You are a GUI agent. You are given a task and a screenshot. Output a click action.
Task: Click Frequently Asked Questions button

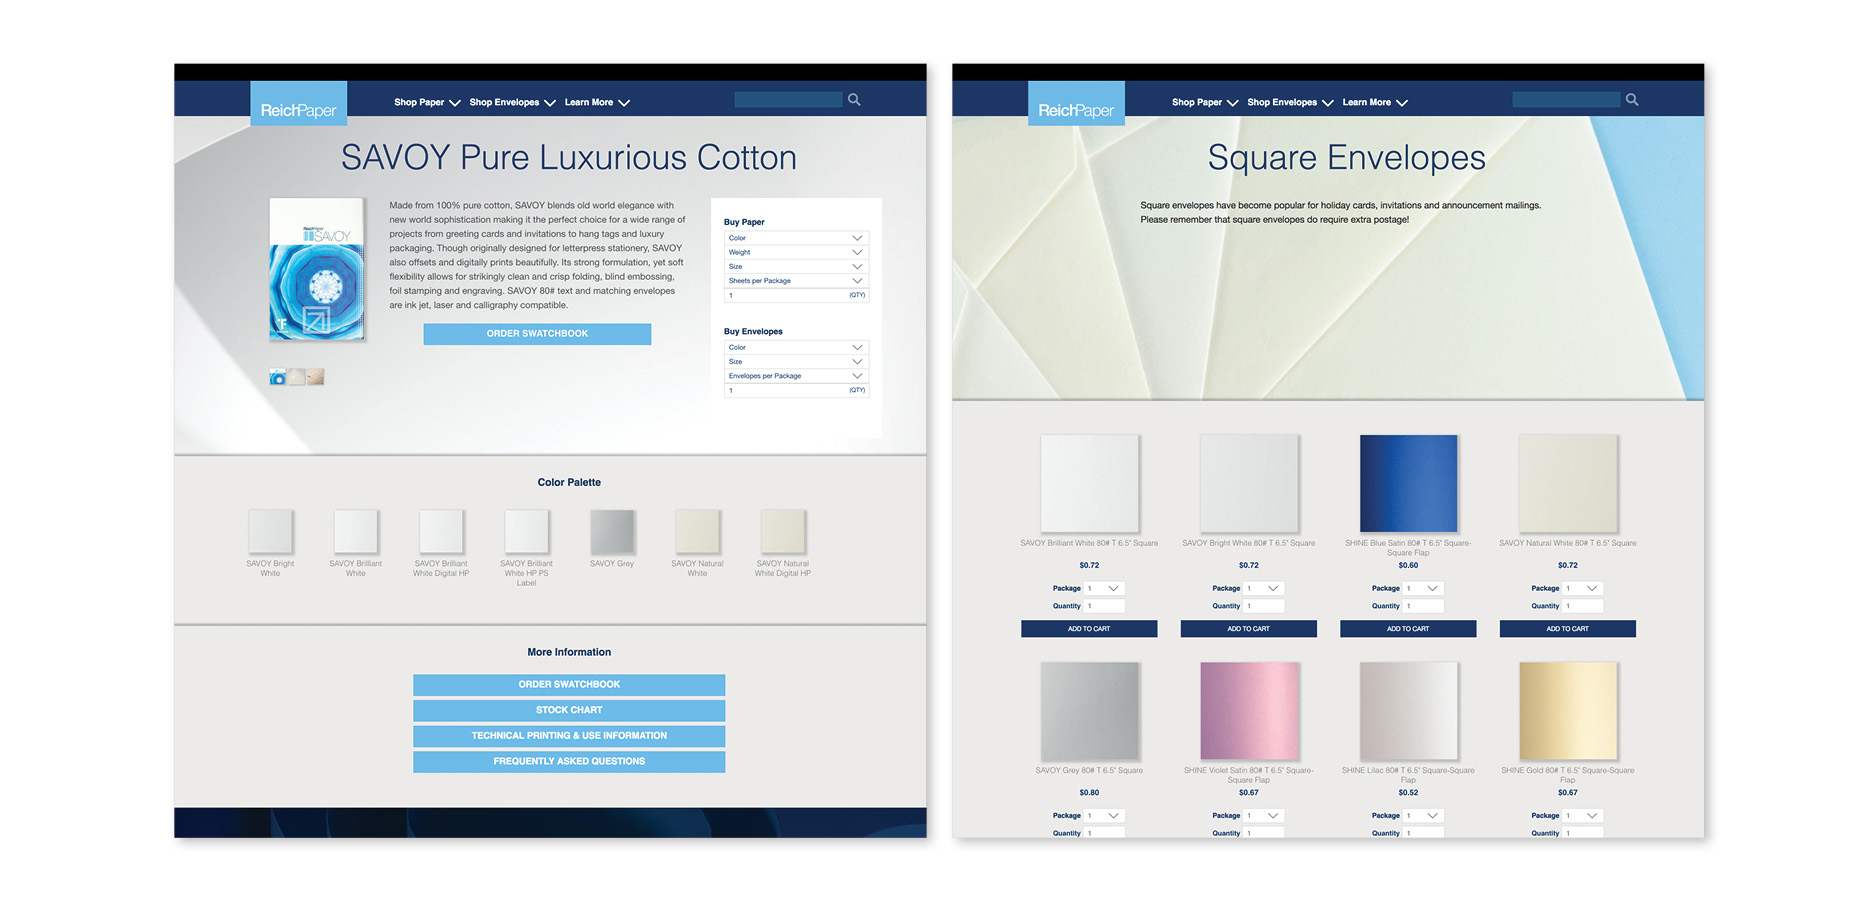point(569,762)
